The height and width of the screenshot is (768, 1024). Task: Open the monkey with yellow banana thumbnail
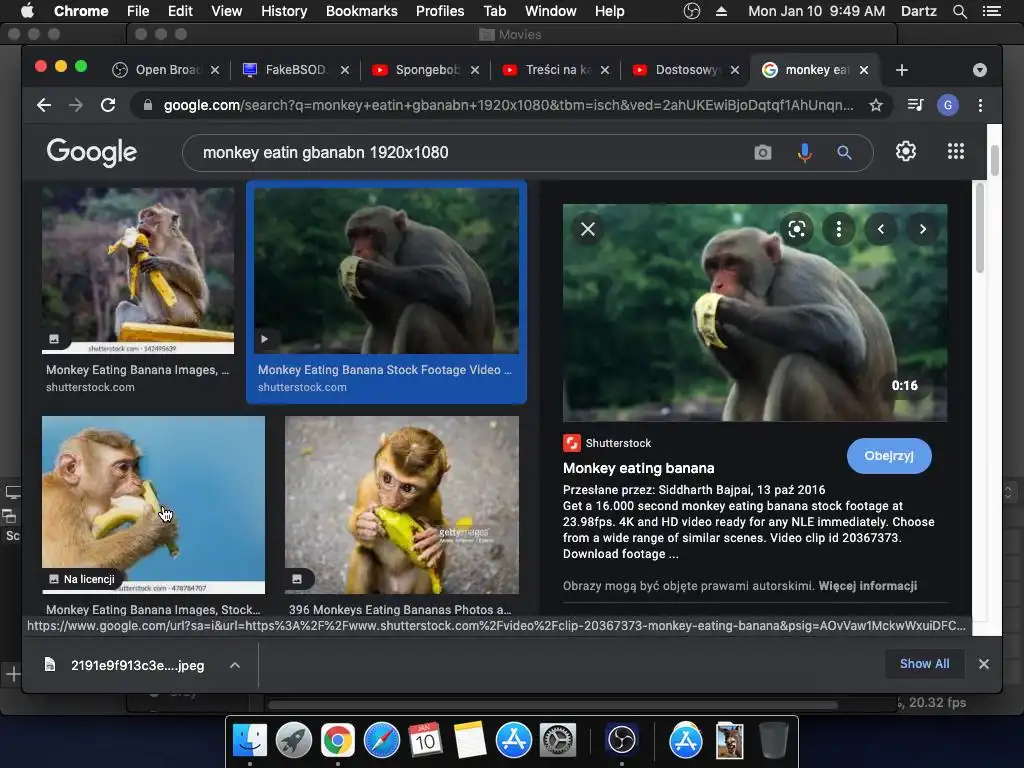(138, 270)
